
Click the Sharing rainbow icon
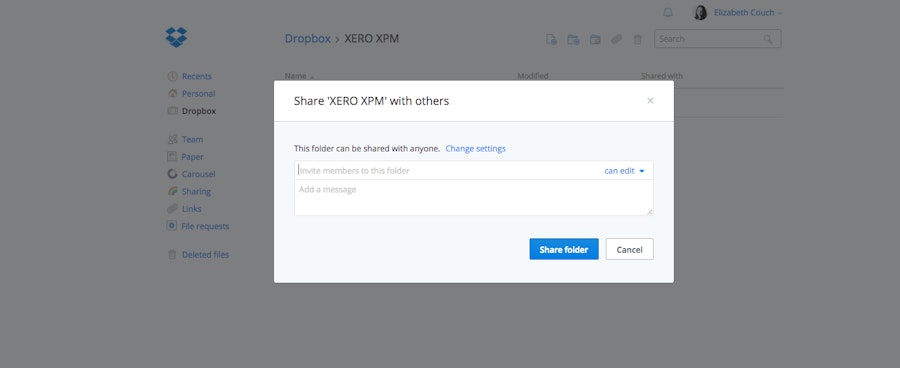point(172,191)
